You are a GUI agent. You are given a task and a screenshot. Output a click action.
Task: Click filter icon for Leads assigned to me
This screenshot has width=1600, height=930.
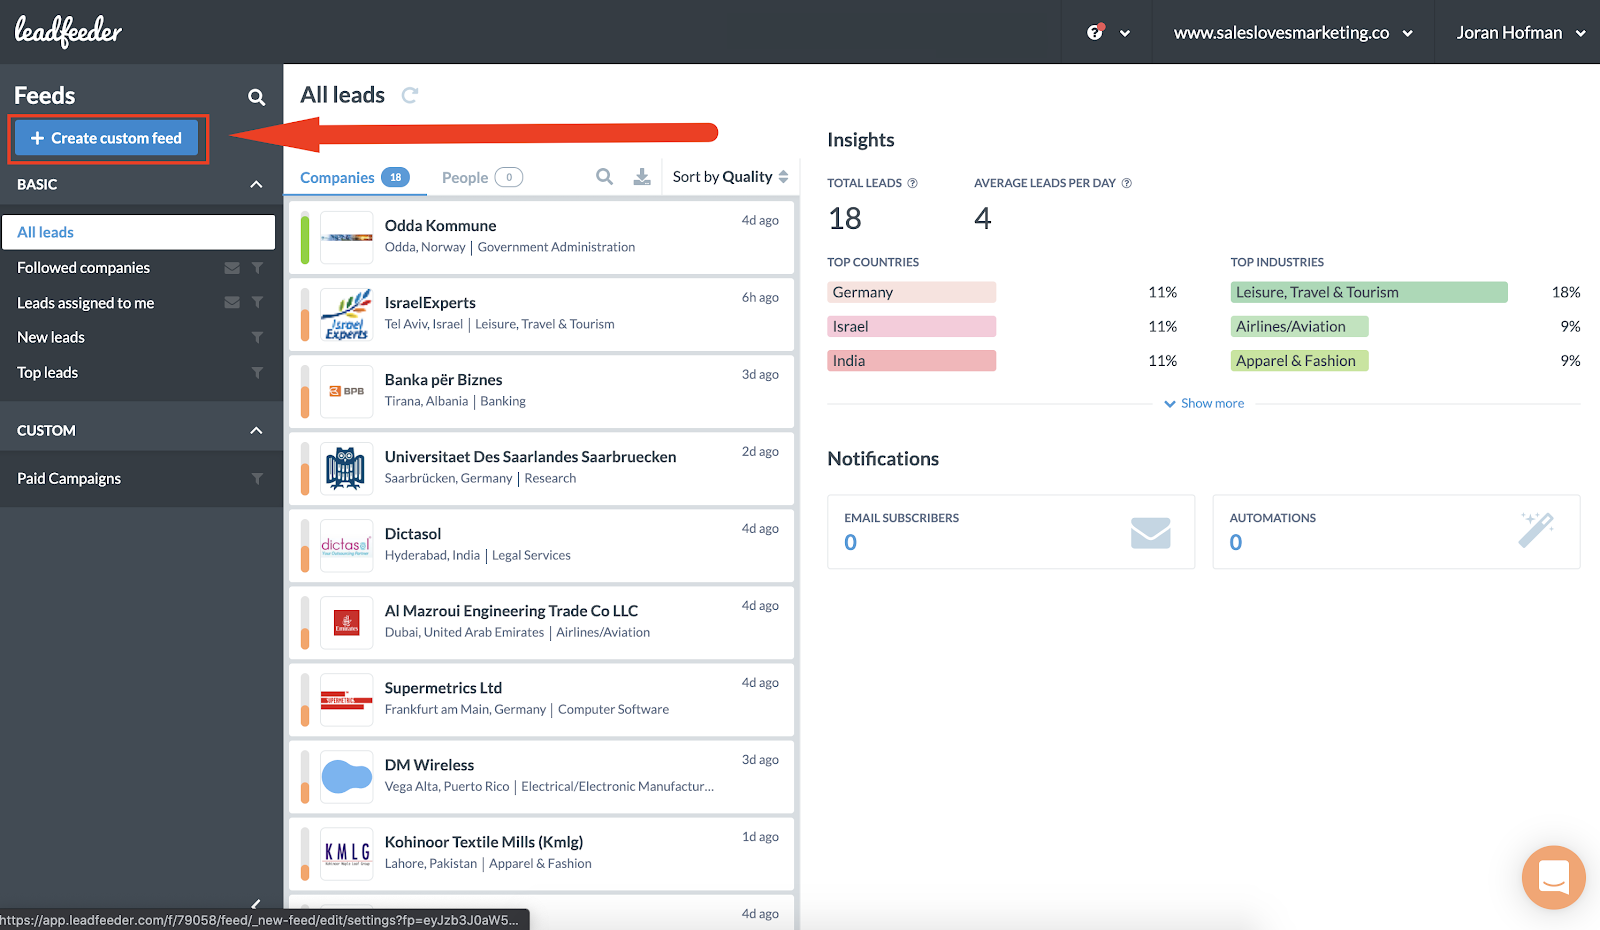[x=257, y=303]
